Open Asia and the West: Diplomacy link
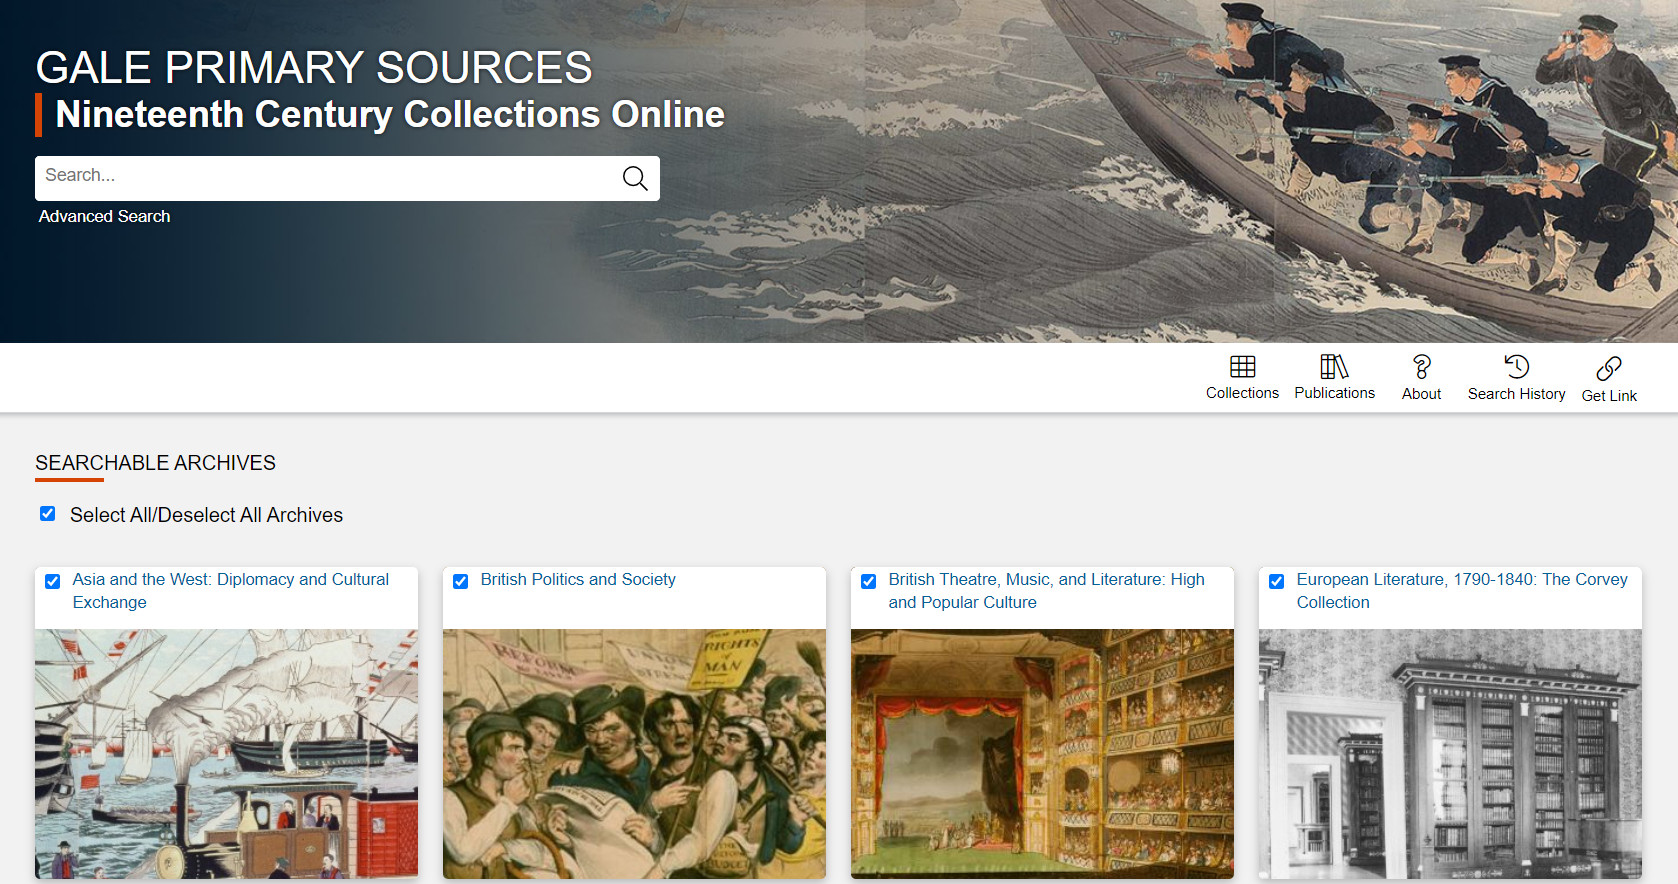 (x=230, y=591)
